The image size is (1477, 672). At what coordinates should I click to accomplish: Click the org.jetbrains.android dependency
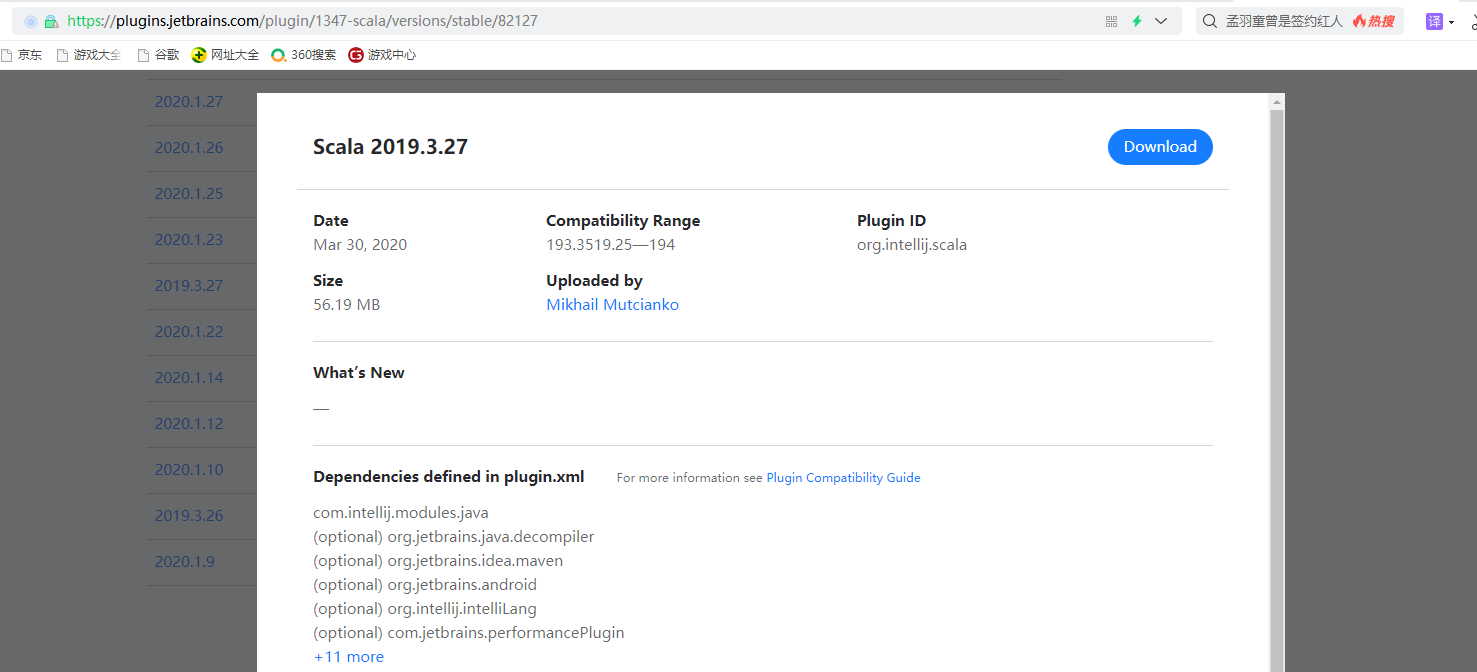(x=462, y=585)
